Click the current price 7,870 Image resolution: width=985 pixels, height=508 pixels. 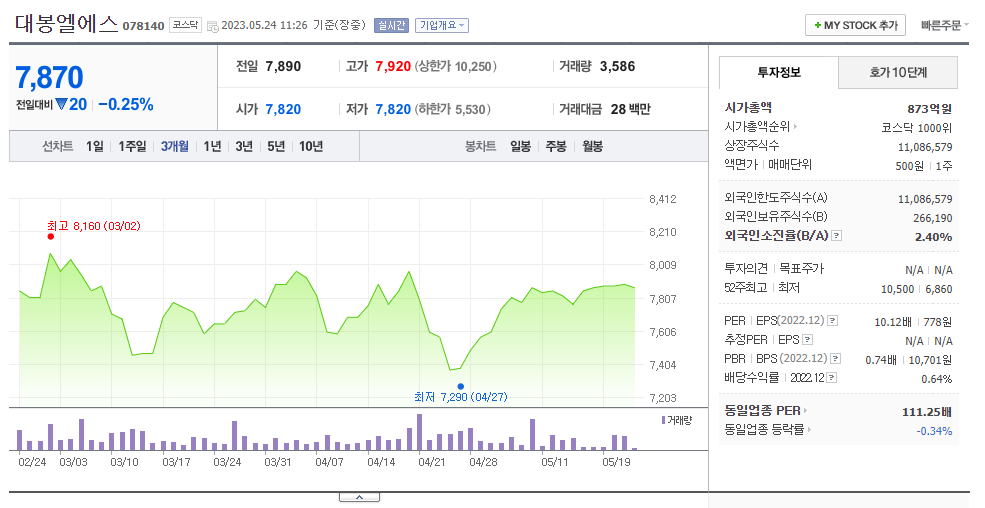(x=49, y=78)
